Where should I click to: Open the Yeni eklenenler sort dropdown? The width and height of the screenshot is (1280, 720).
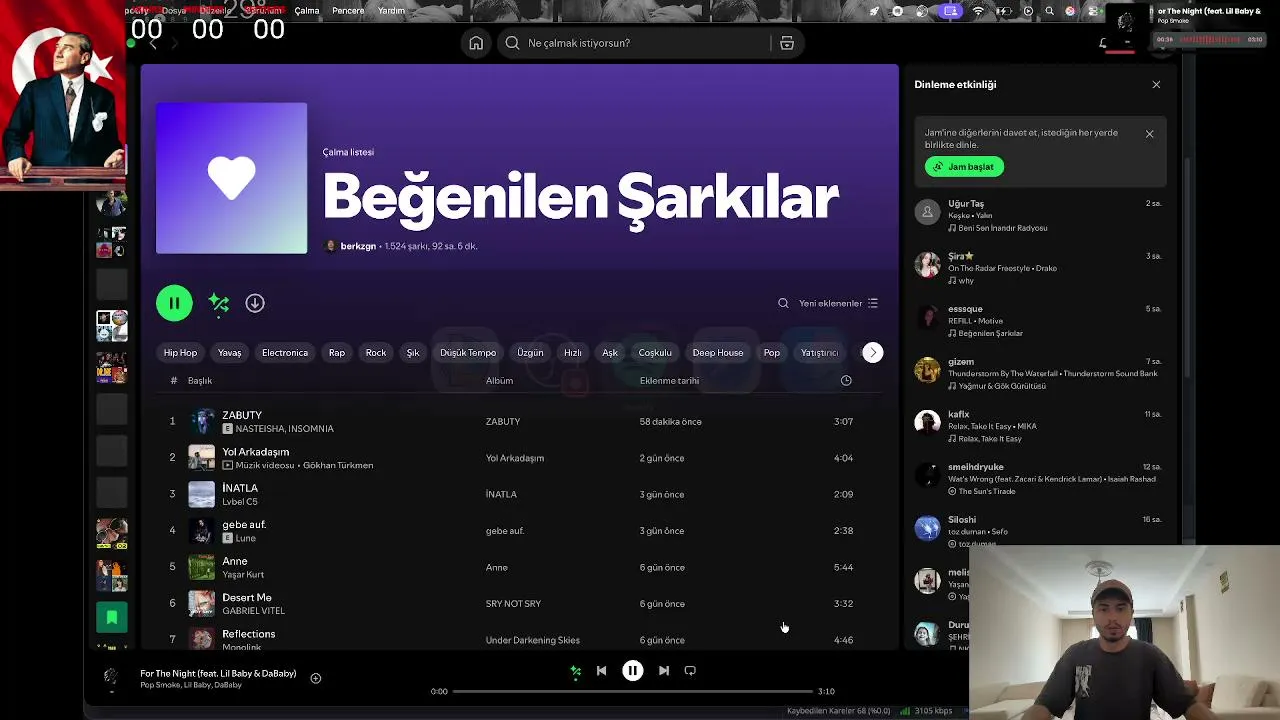point(838,303)
